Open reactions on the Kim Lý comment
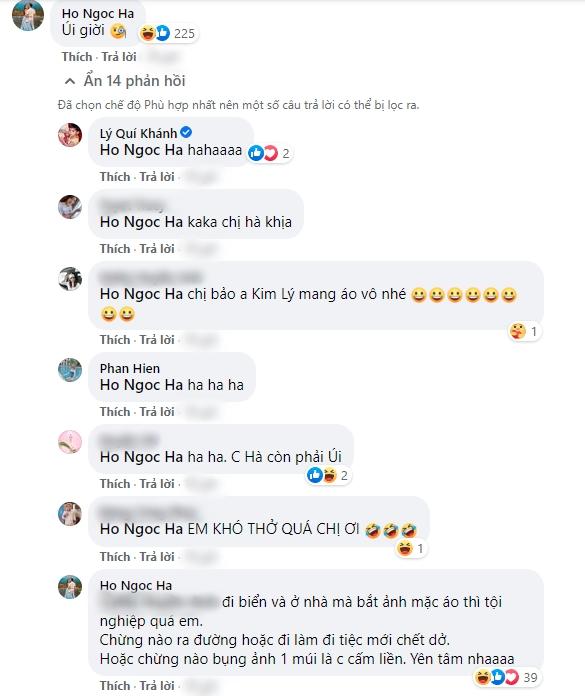The image size is (585, 696). pyautogui.click(x=524, y=332)
